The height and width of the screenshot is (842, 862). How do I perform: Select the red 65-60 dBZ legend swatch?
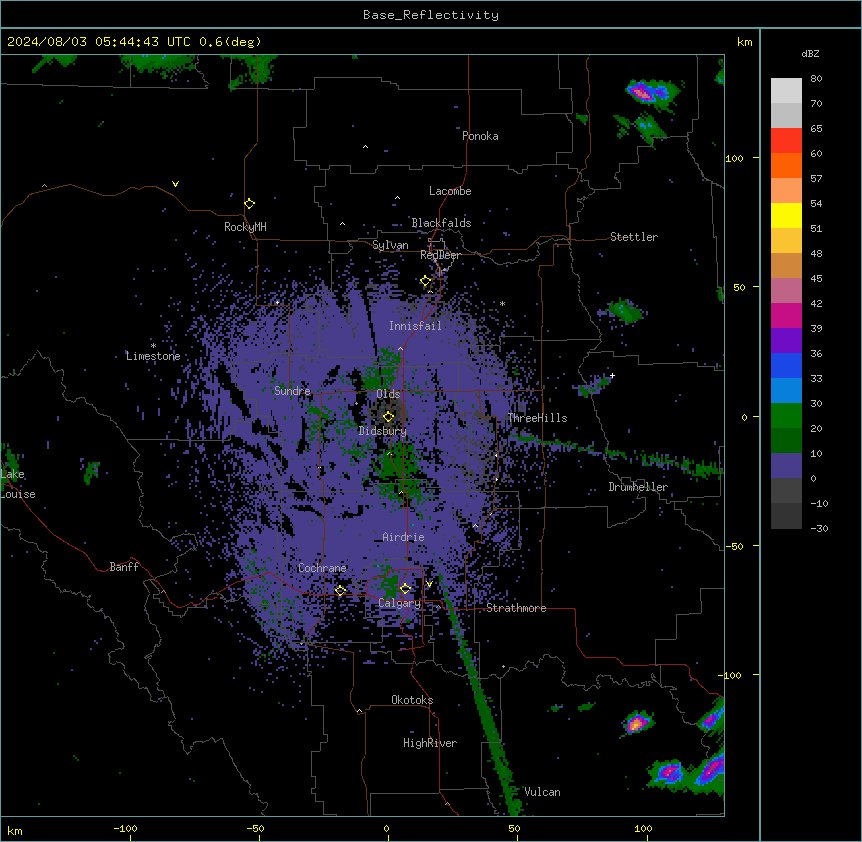click(x=786, y=140)
